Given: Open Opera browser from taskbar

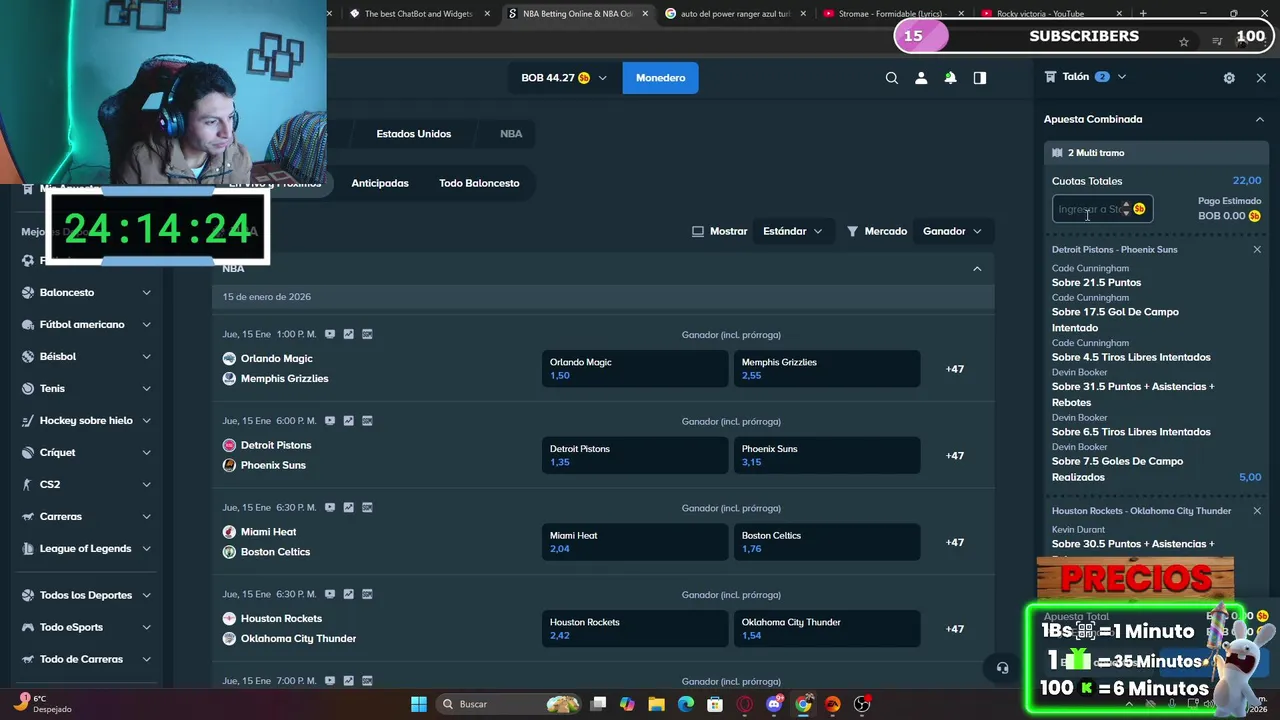Looking at the screenshot, I should click(744, 704).
